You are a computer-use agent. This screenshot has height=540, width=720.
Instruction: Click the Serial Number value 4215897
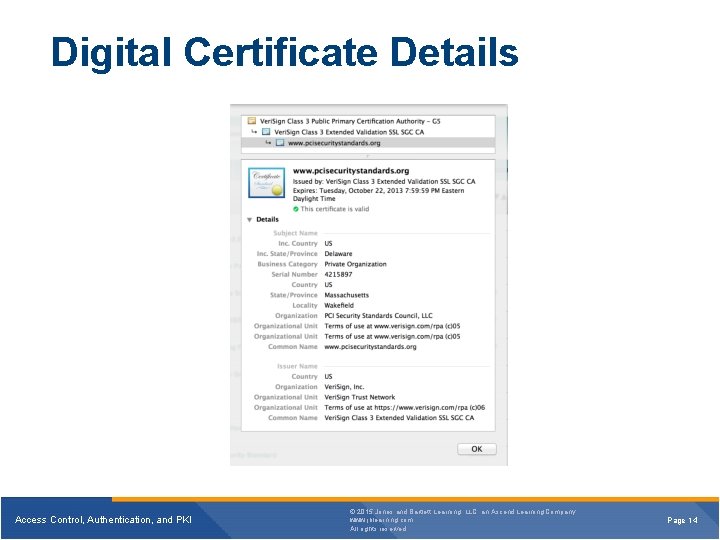pyautogui.click(x=338, y=274)
